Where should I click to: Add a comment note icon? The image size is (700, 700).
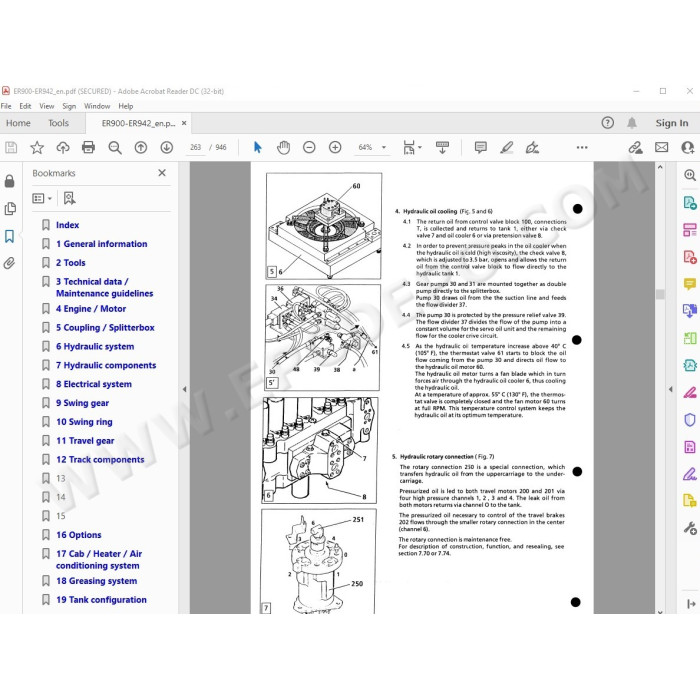click(x=480, y=147)
